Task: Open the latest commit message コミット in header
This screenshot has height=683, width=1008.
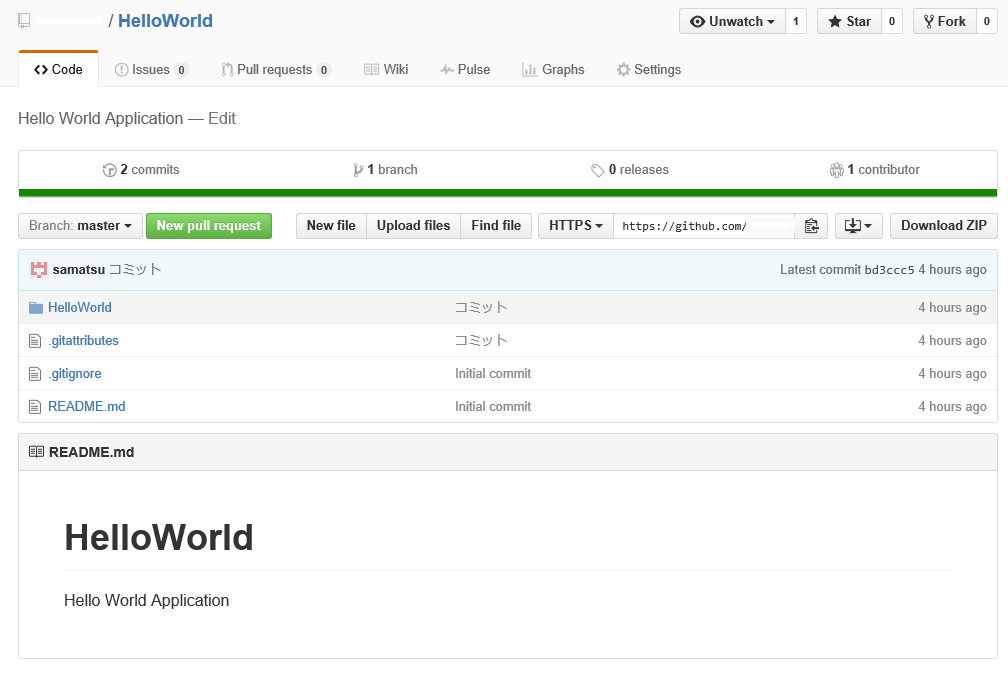Action: tap(135, 269)
